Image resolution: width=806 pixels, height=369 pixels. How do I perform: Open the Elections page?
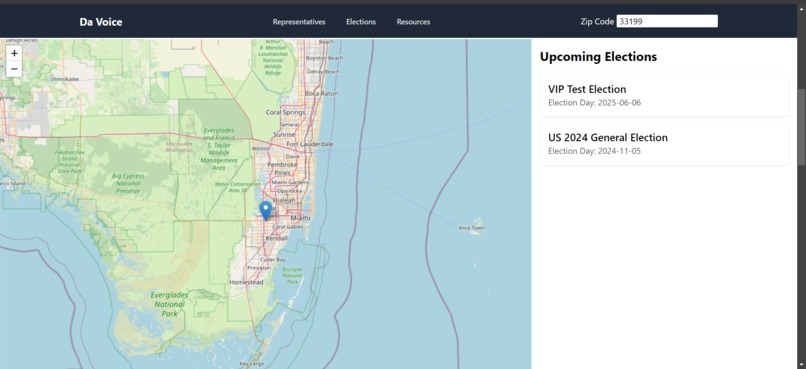[x=361, y=22]
